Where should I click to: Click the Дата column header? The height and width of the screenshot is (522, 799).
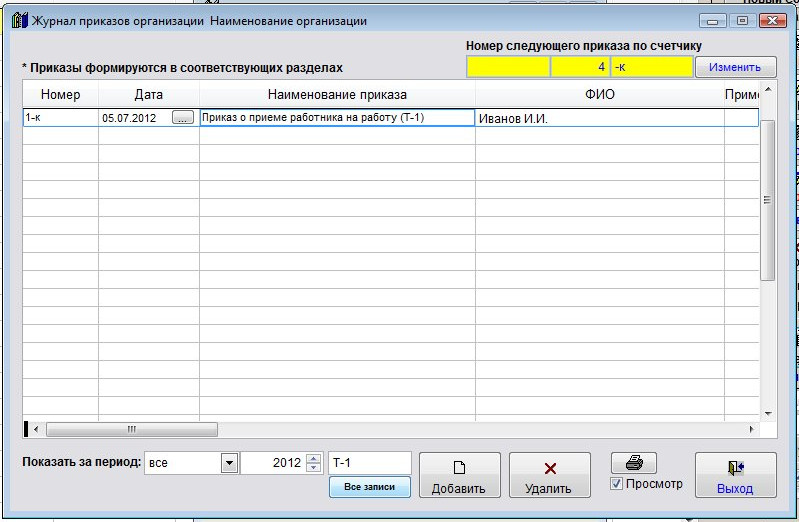[148, 94]
